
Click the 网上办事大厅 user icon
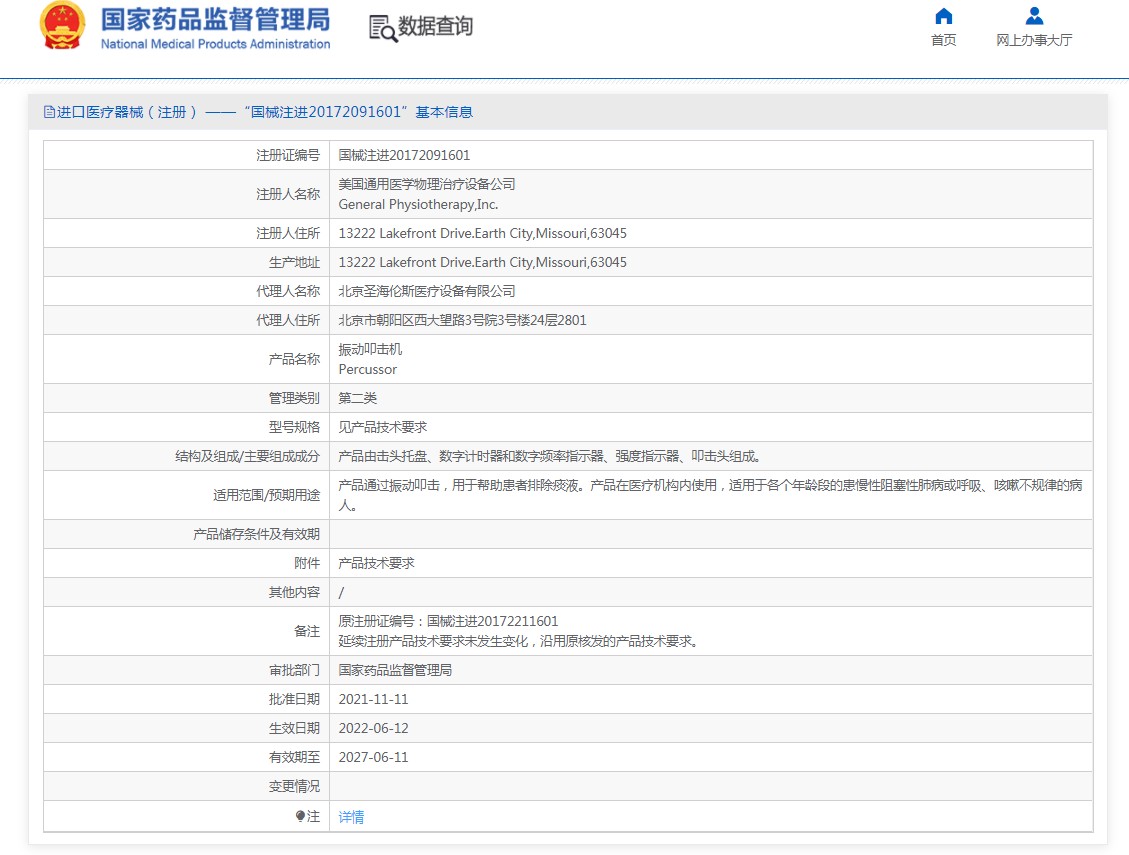[x=1034, y=16]
